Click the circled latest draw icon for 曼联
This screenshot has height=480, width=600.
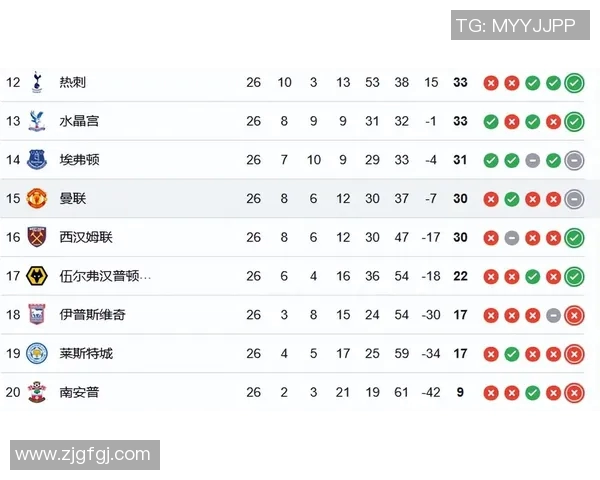point(574,199)
